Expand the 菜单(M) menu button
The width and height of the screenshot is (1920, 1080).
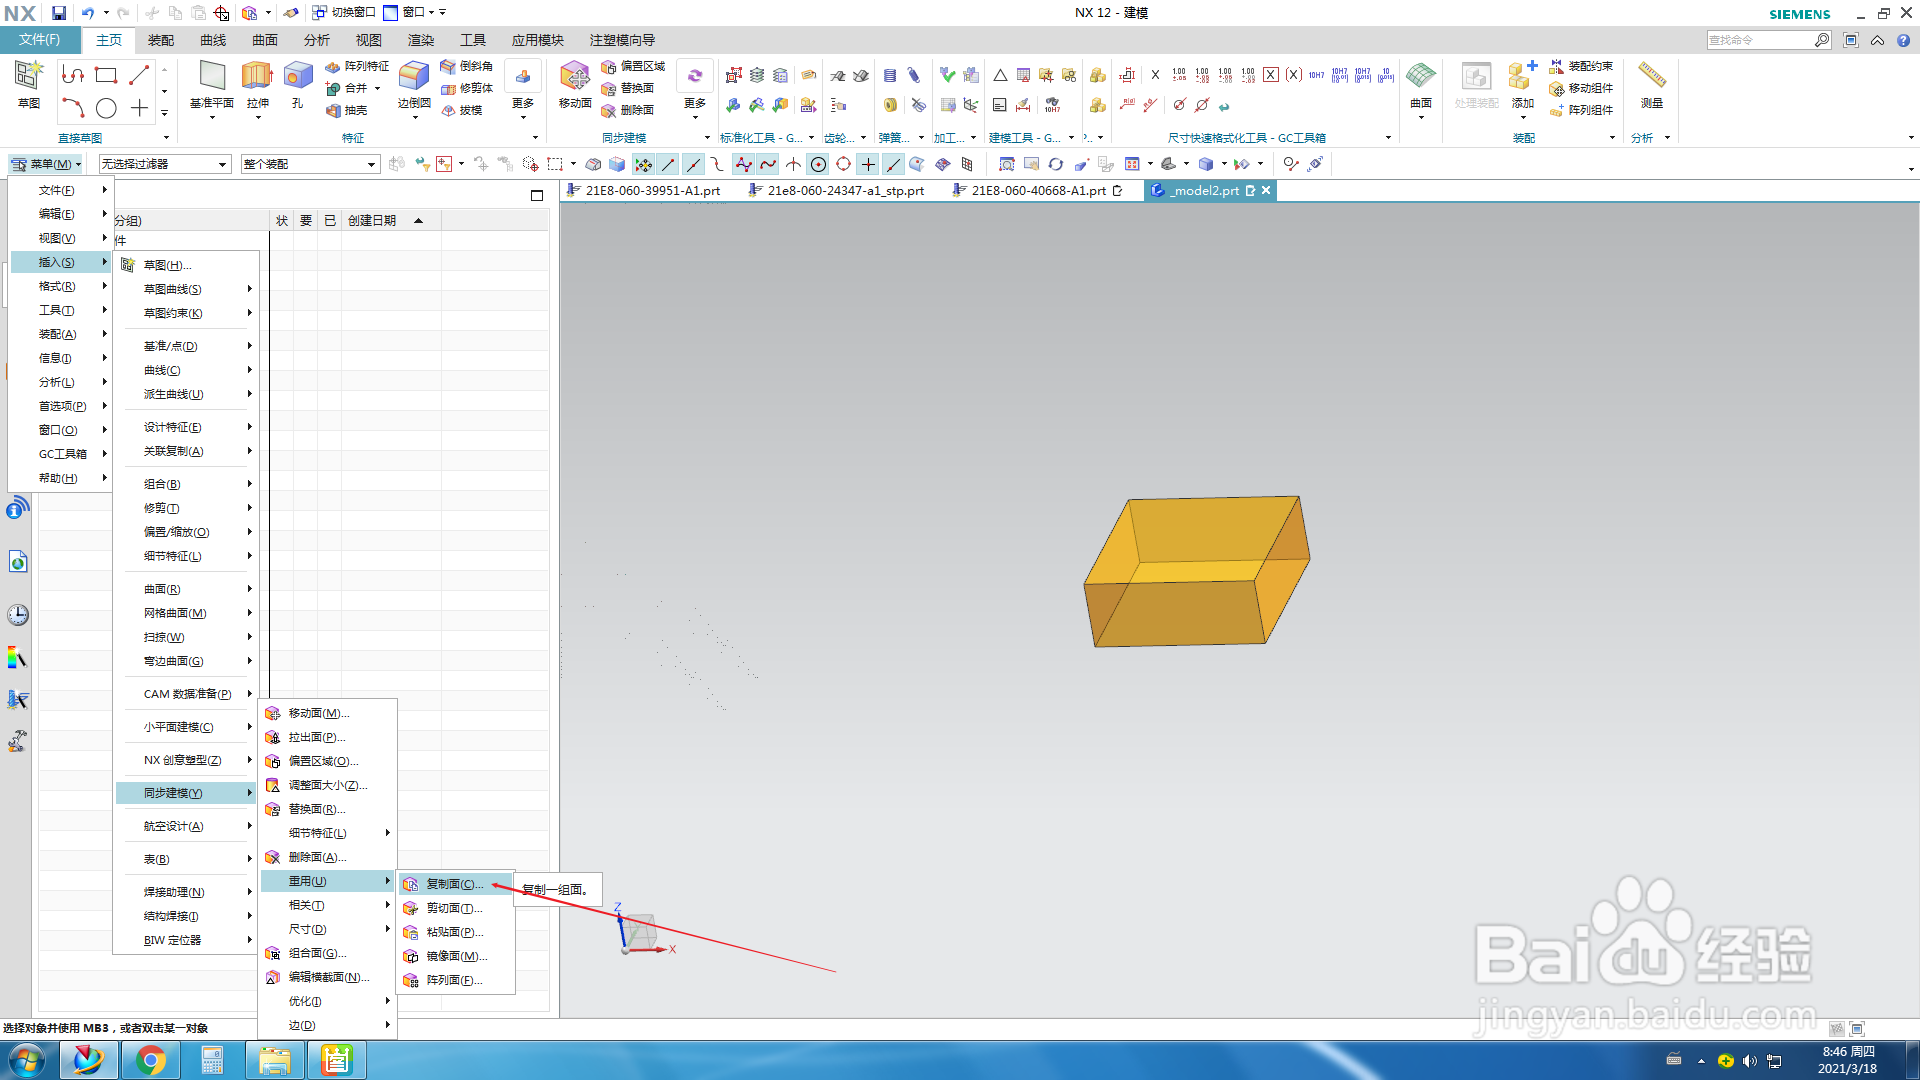(x=47, y=164)
